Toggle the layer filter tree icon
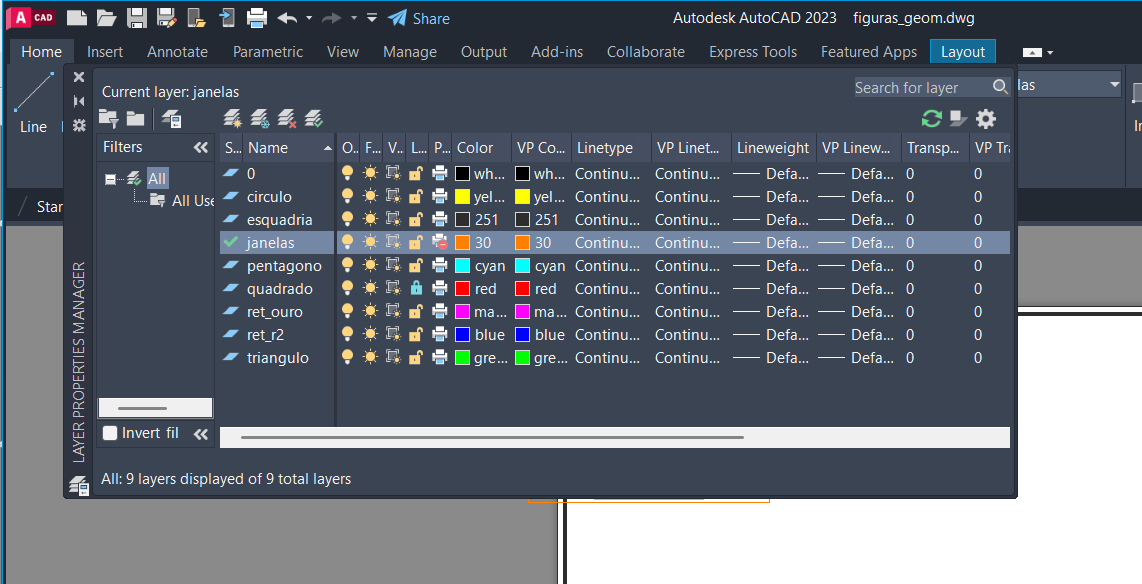The image size is (1142, 584). click(958, 118)
